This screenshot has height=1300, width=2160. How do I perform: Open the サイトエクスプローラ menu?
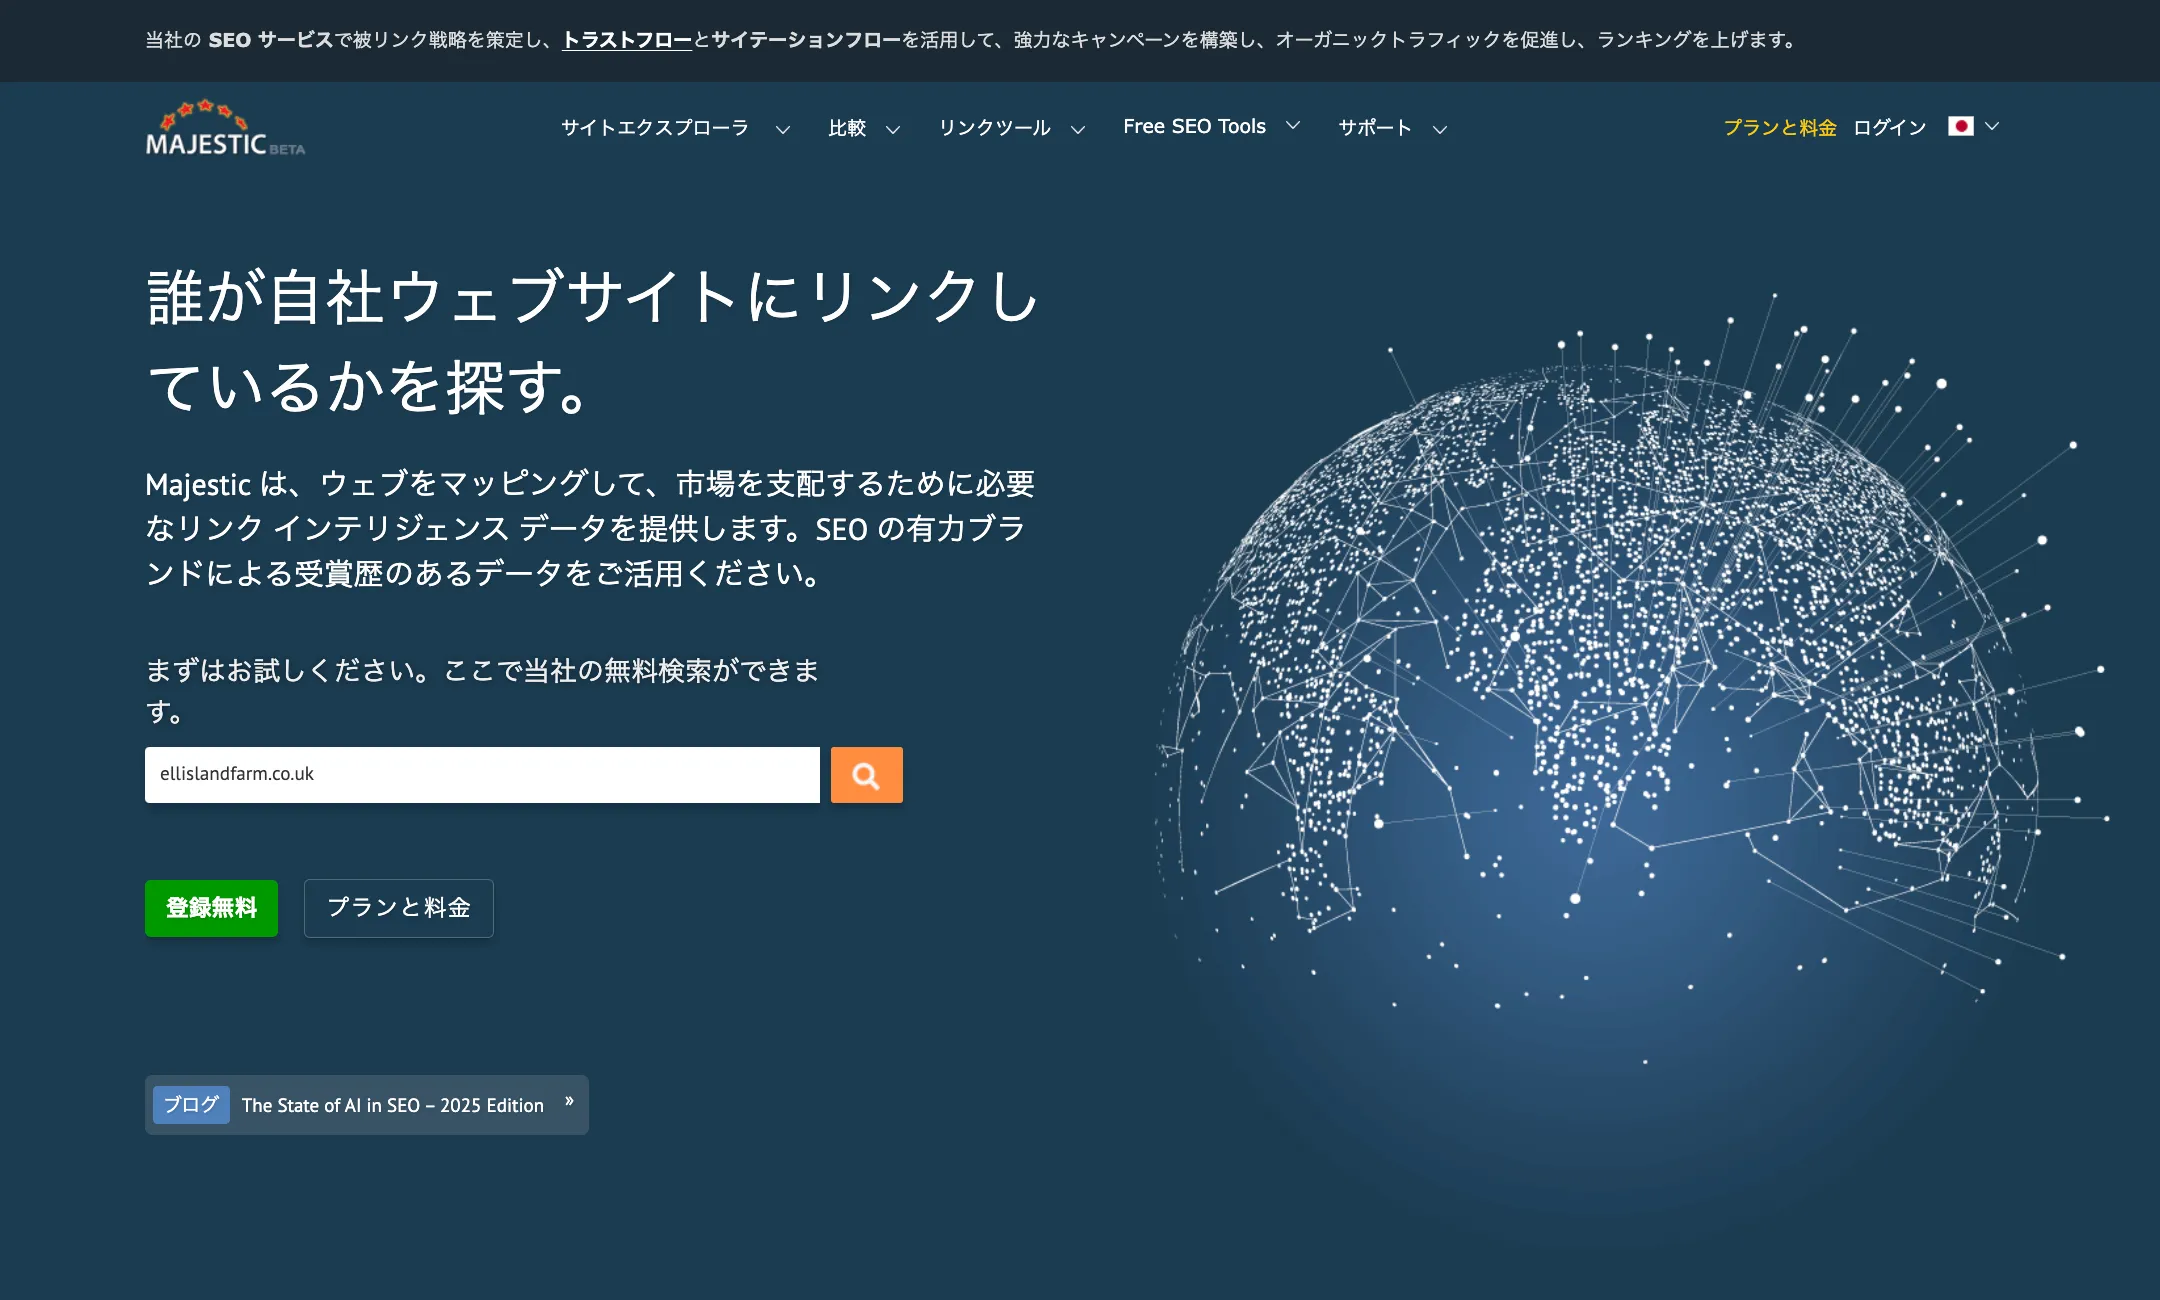point(655,128)
